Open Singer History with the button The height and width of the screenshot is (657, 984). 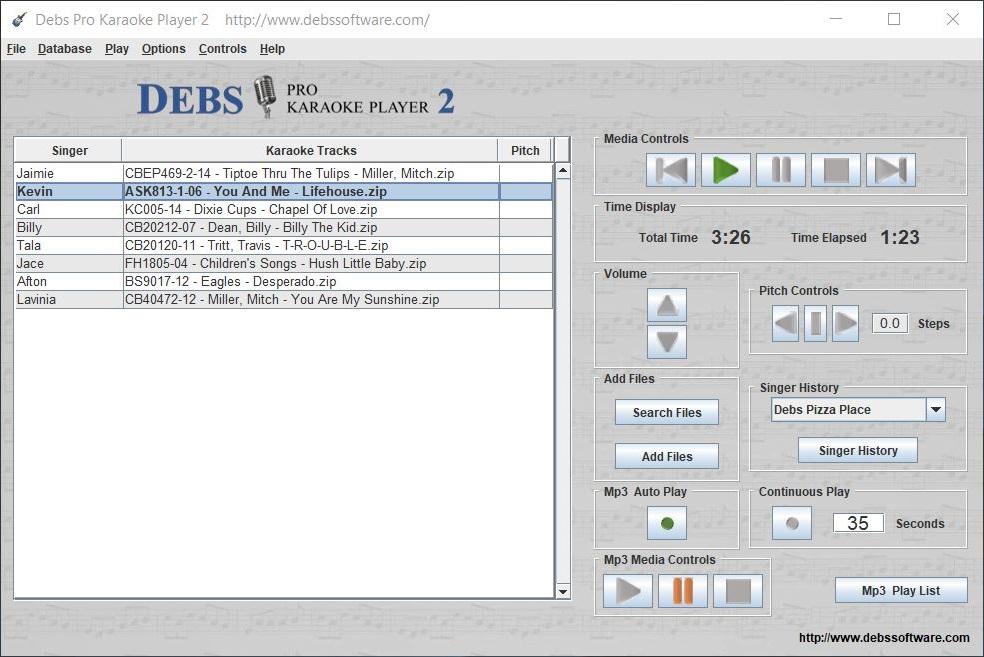858,451
